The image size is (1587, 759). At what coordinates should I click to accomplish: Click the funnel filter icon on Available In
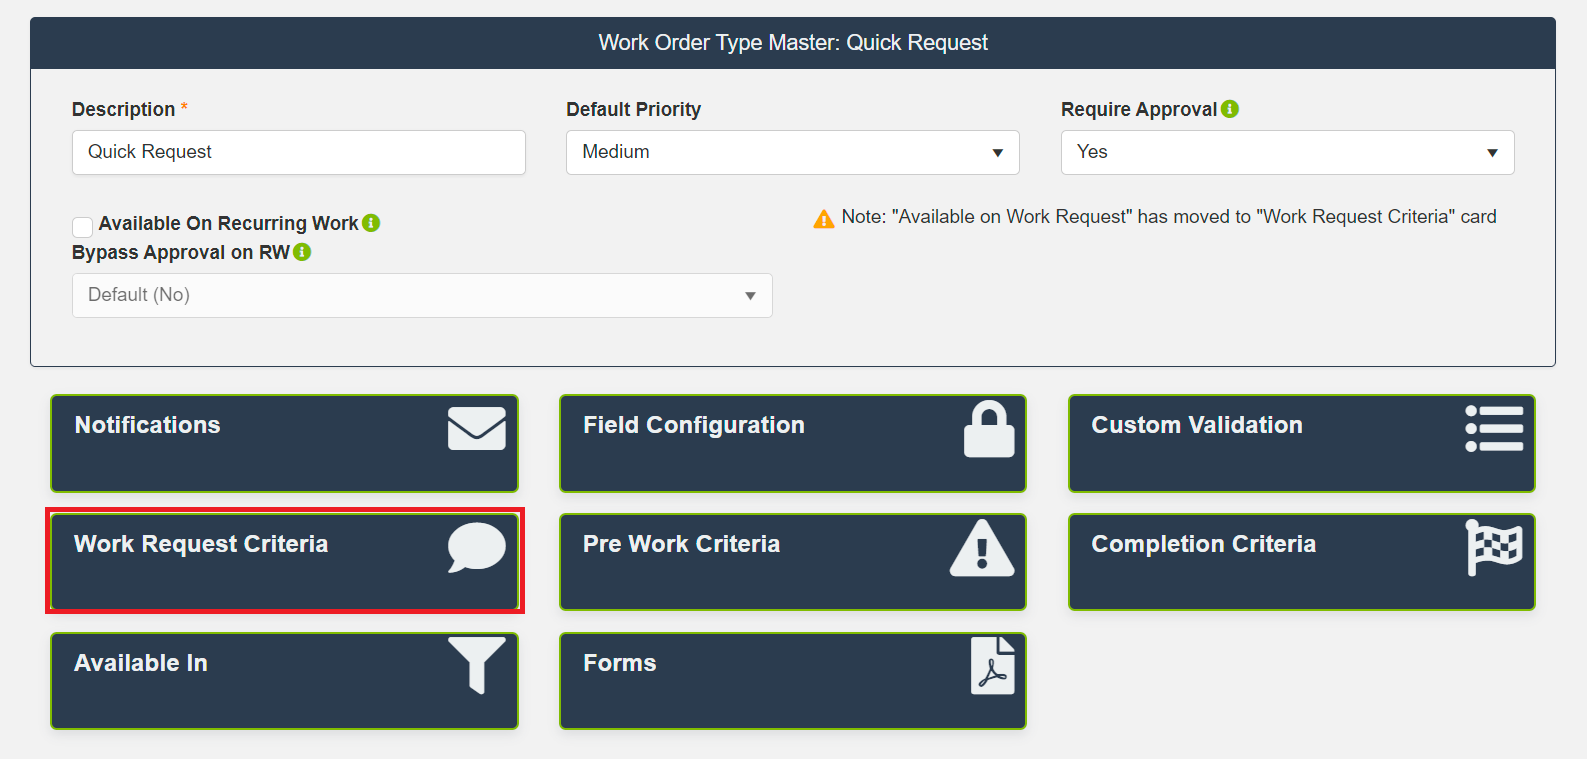click(x=476, y=664)
